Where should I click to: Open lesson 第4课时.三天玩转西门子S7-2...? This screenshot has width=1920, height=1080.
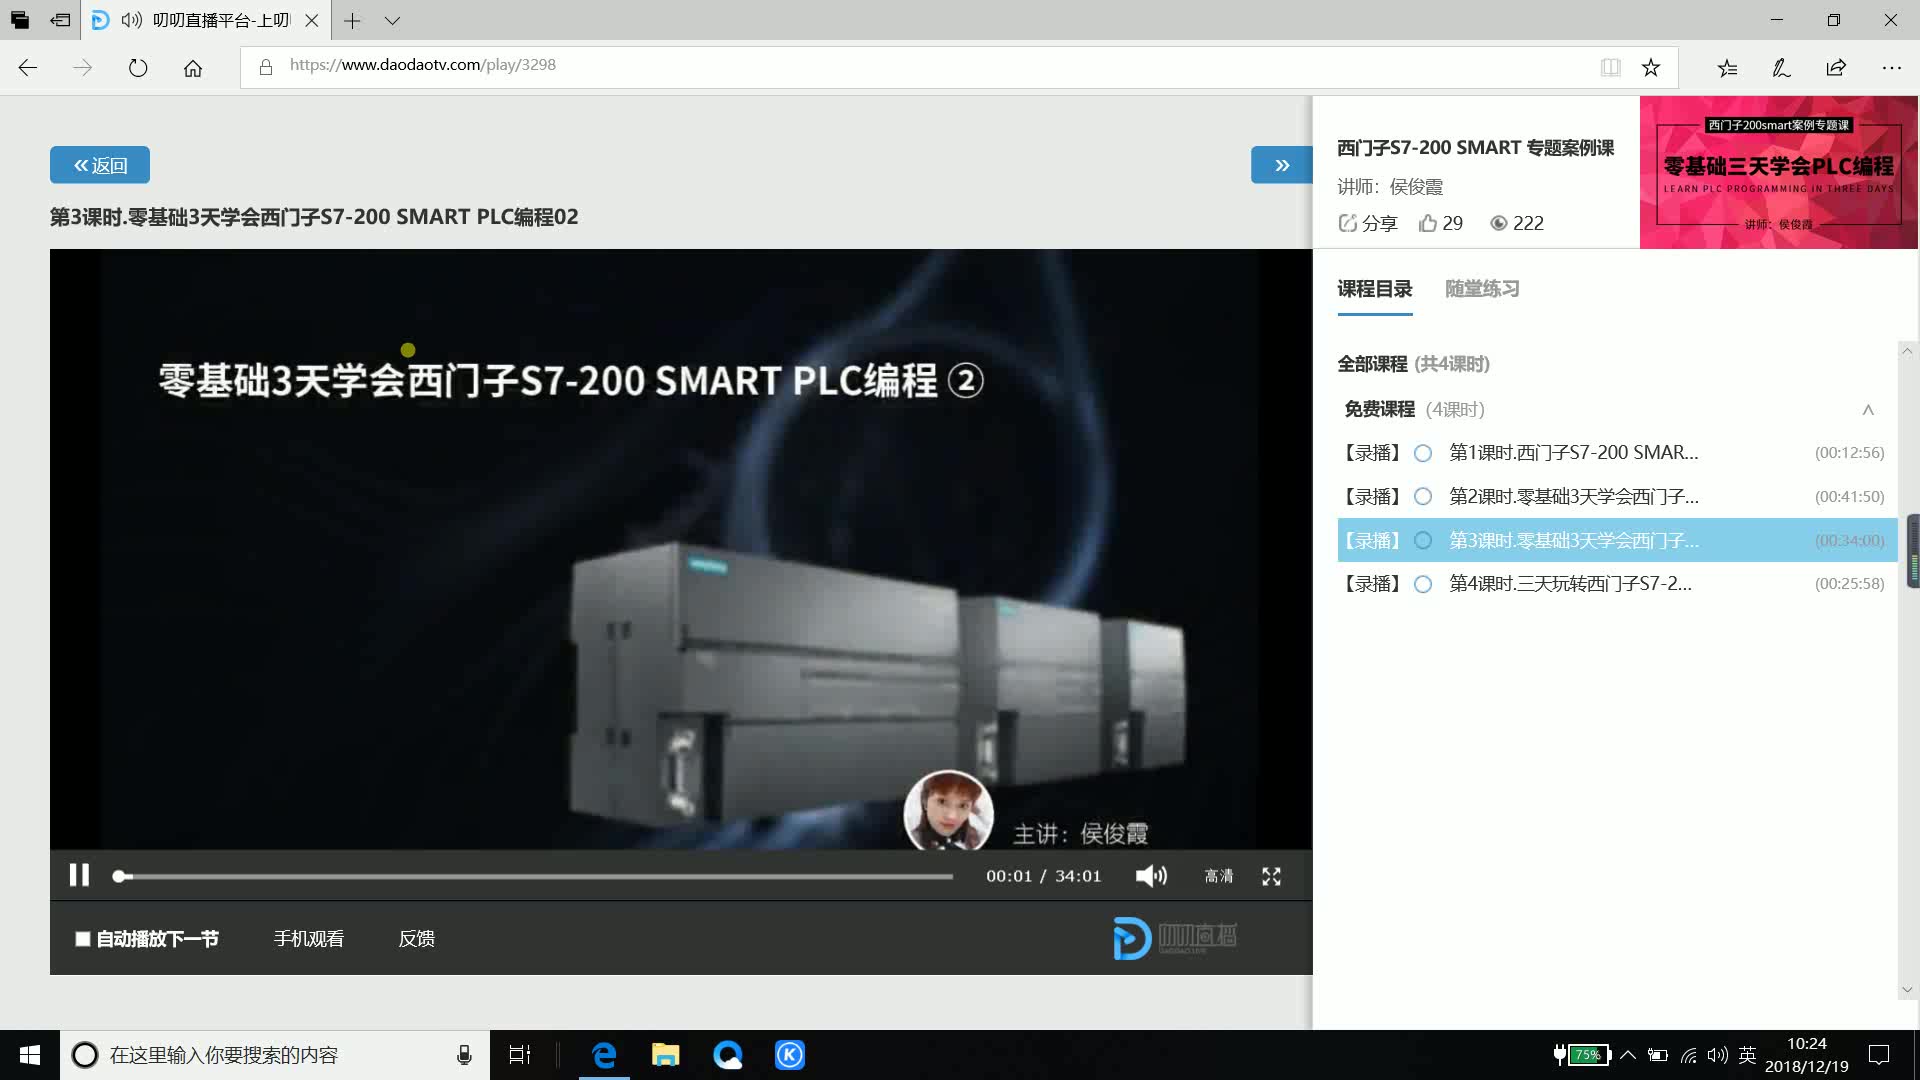pyautogui.click(x=1570, y=584)
